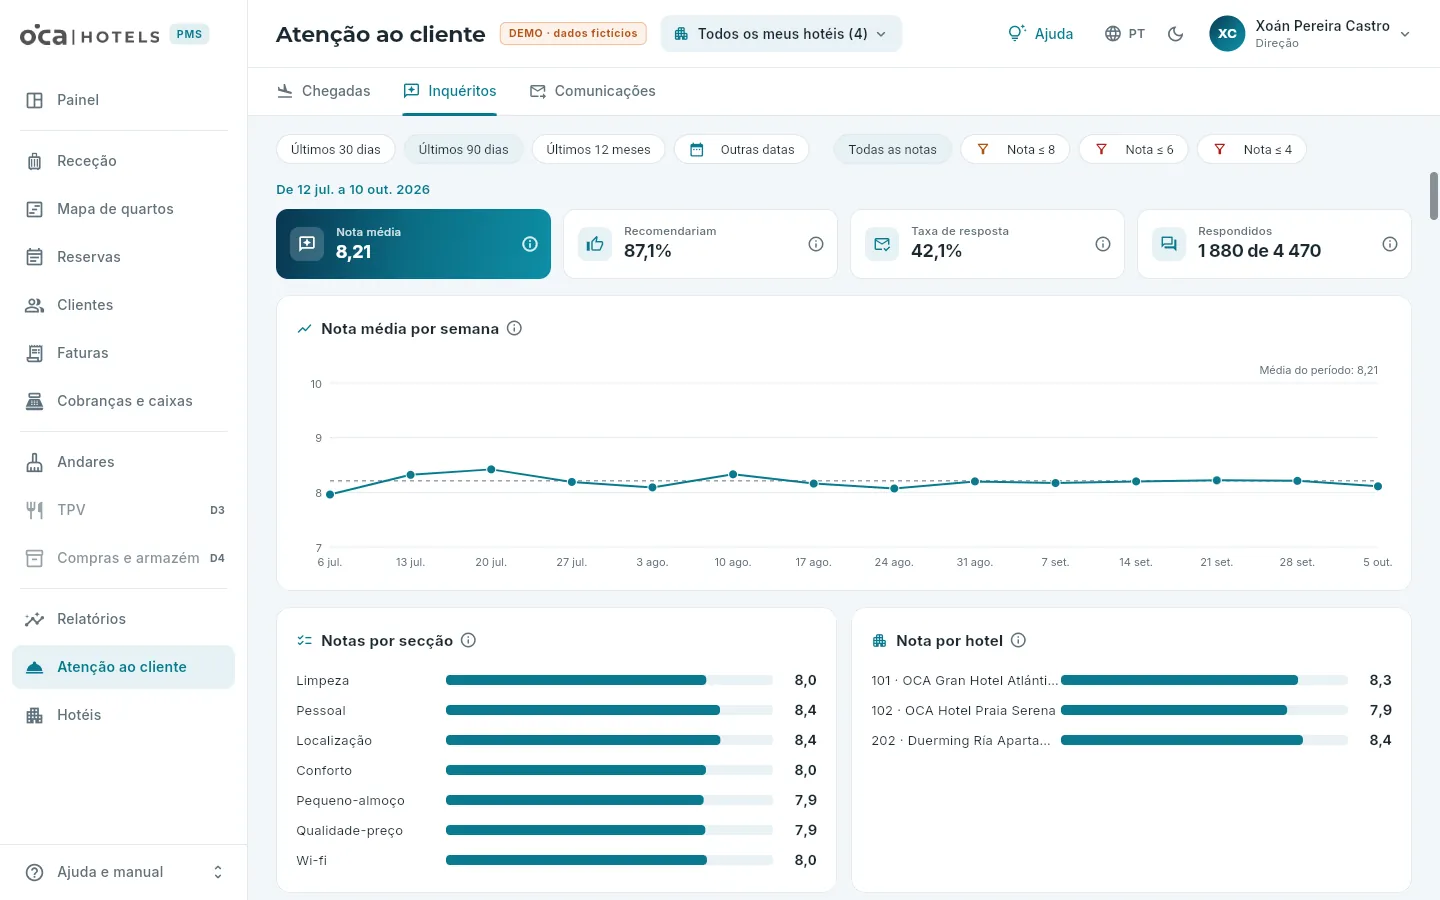The image size is (1440, 900).
Task: Open hotel selector Todos os meus hotéis
Action: coord(781,34)
